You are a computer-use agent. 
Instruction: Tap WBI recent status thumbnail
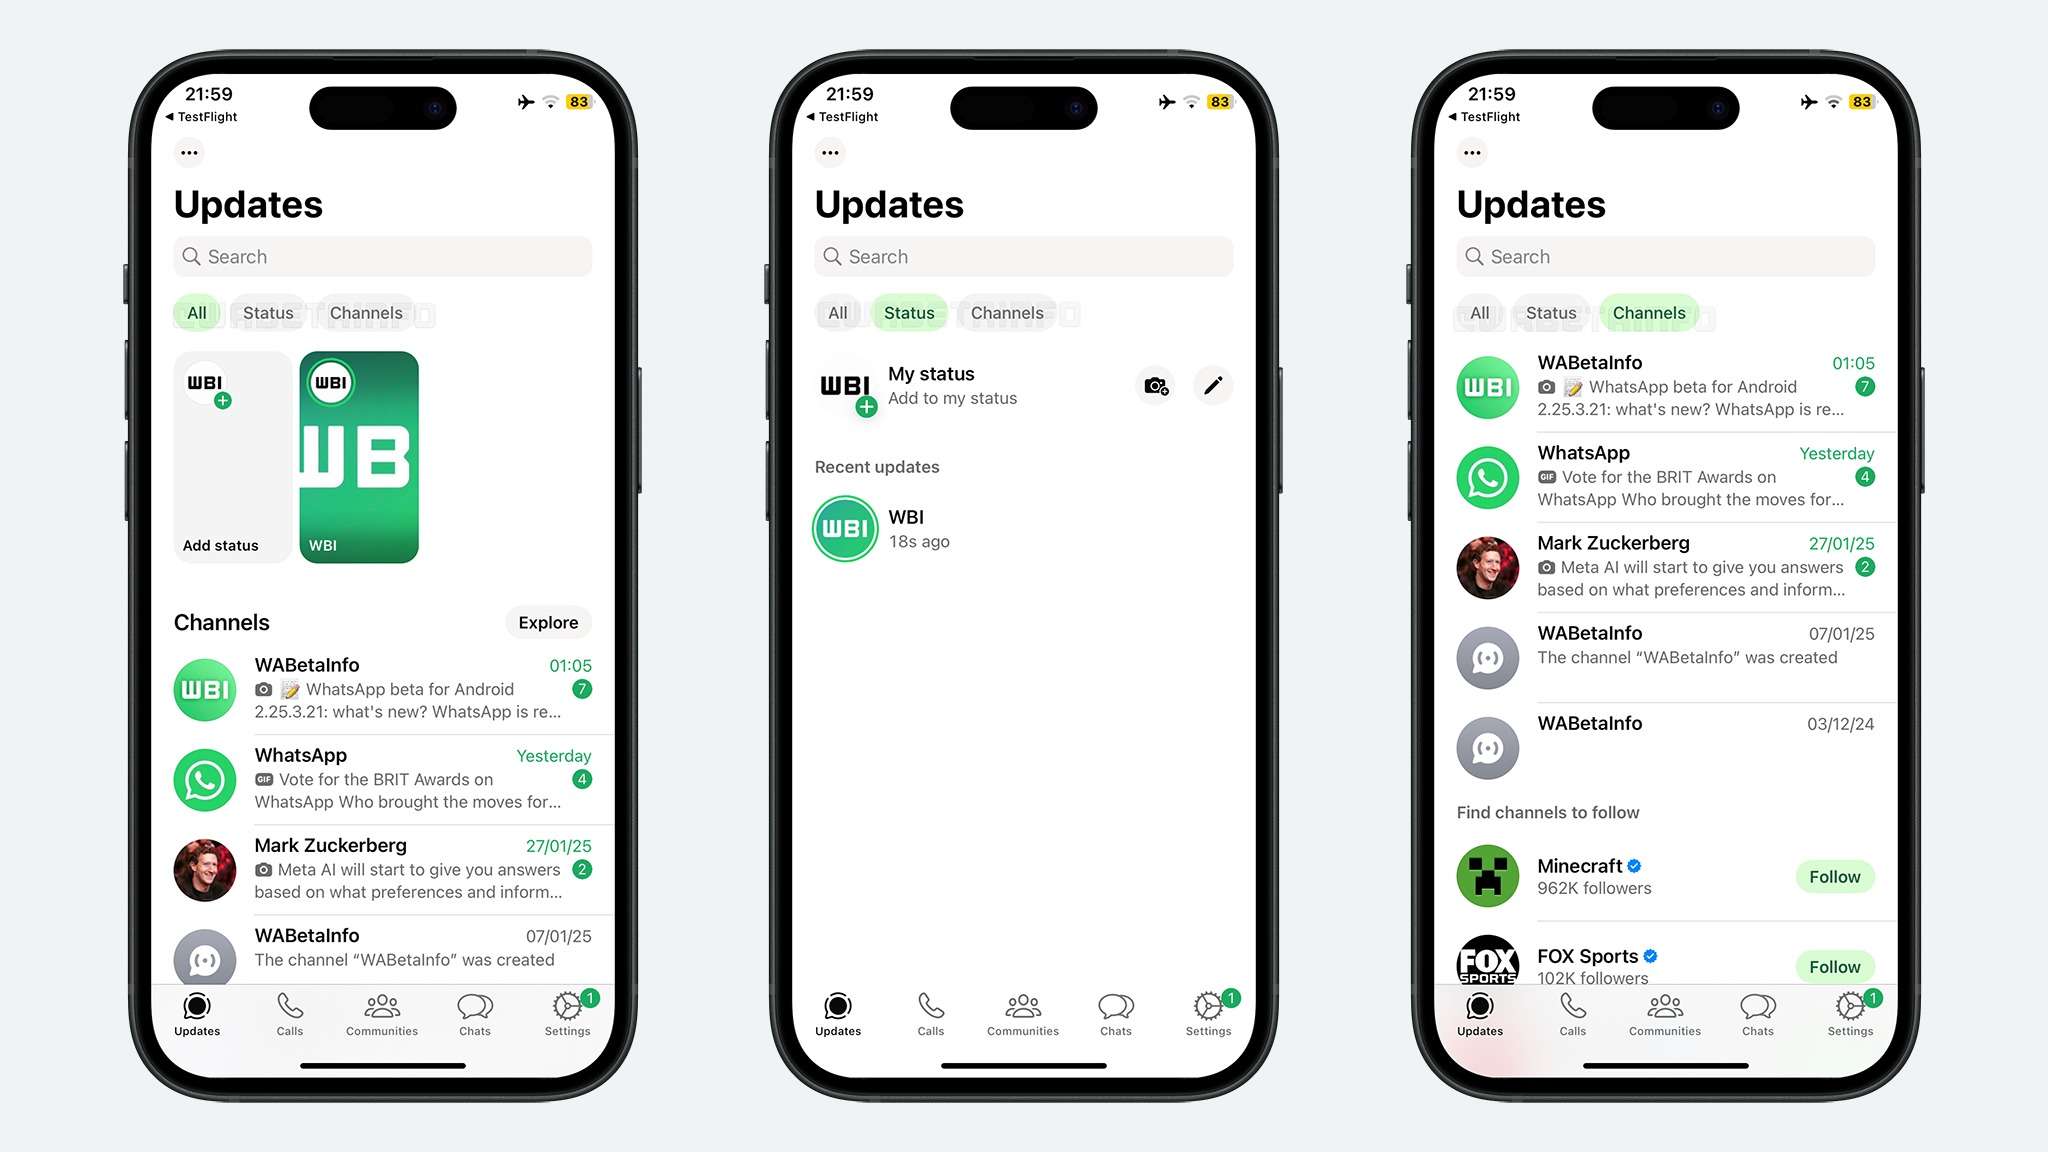click(x=844, y=526)
